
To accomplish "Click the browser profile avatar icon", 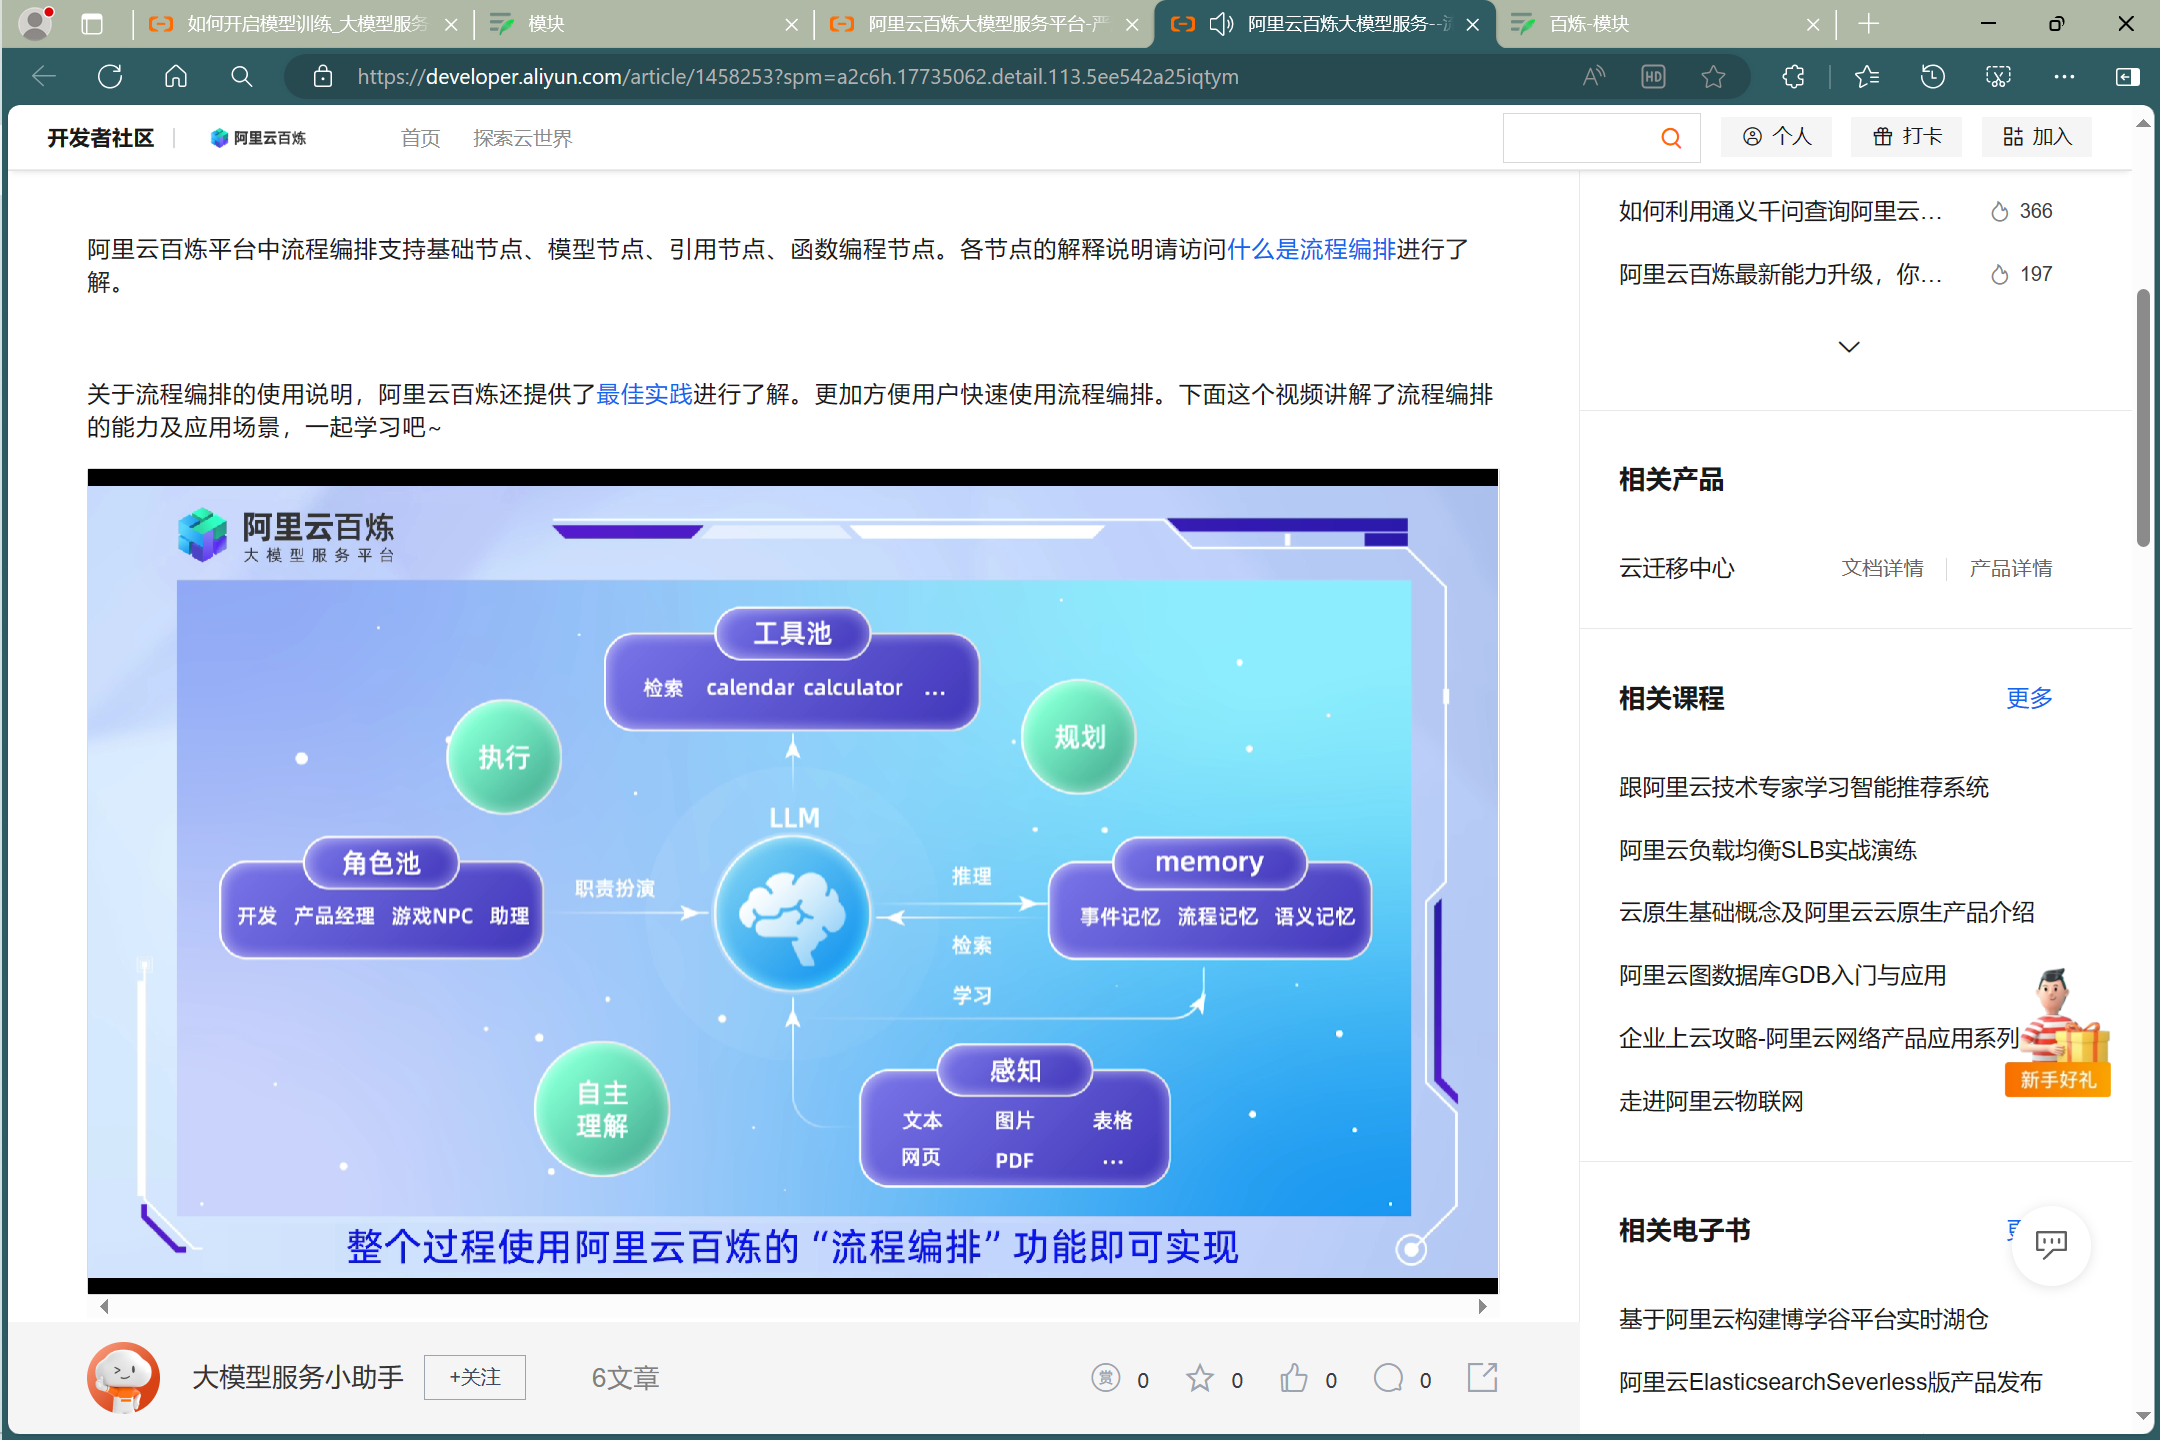I will coord(36,23).
